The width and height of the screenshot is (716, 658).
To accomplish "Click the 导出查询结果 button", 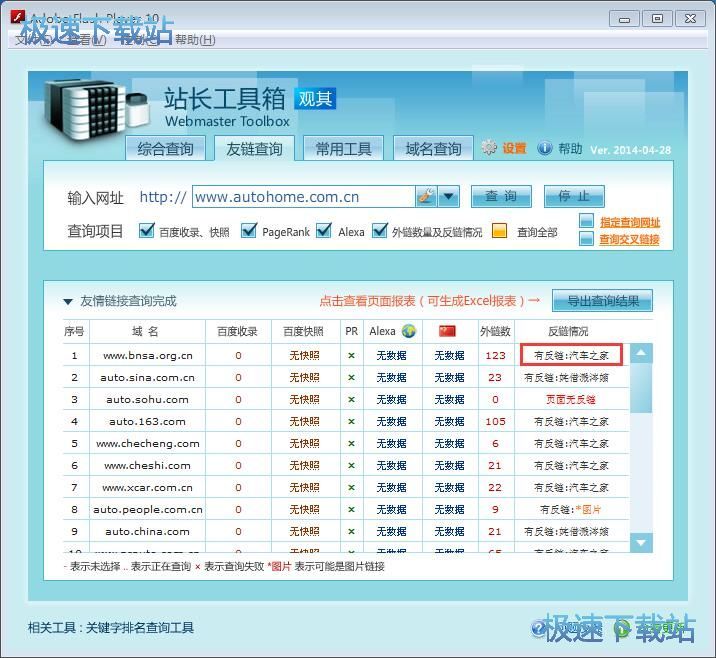I will [602, 301].
